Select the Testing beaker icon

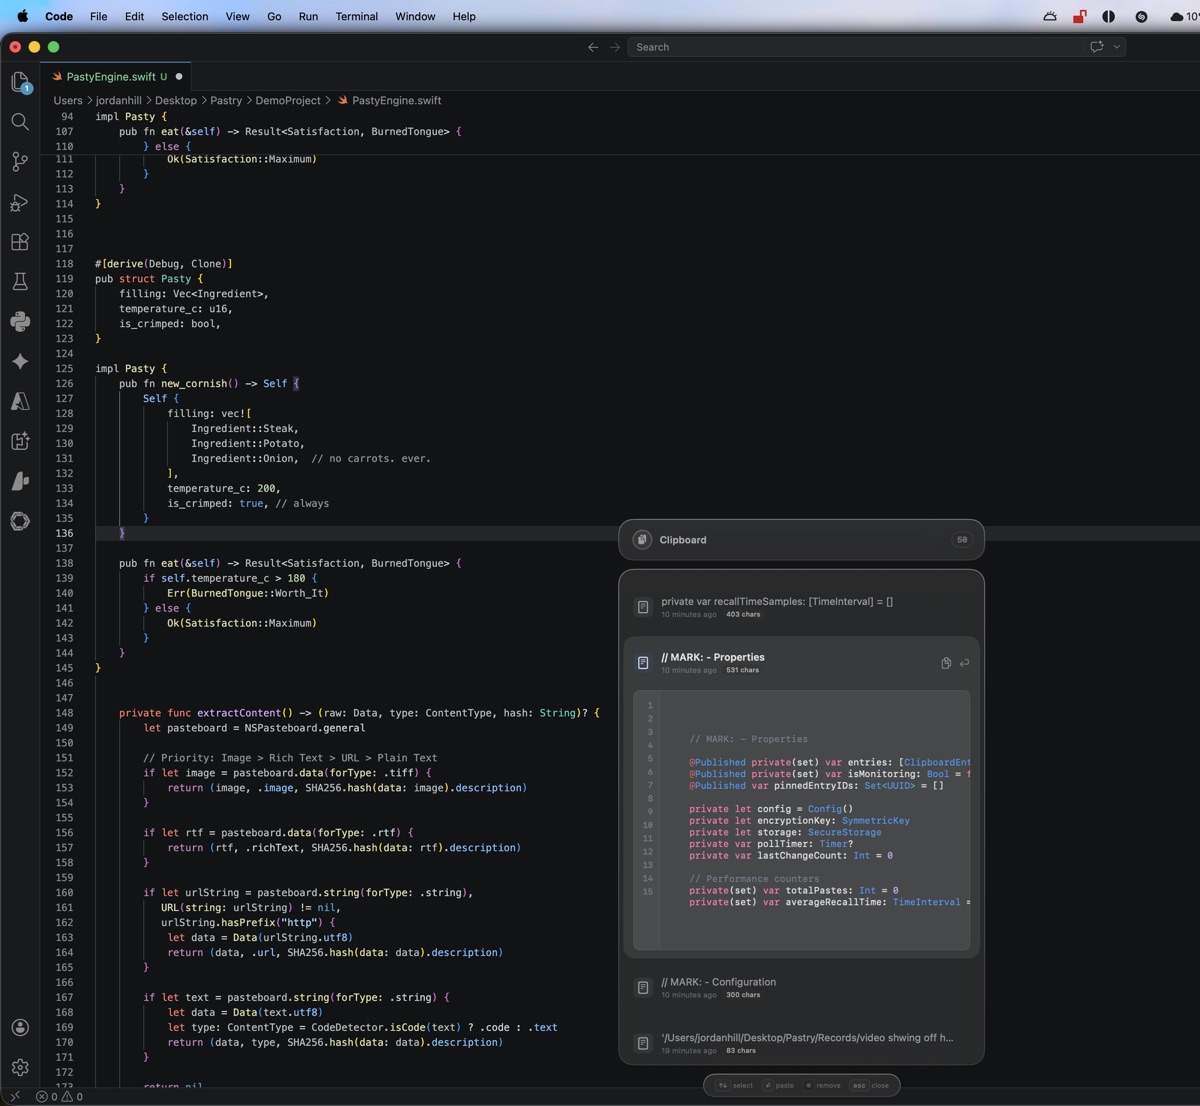tap(20, 282)
